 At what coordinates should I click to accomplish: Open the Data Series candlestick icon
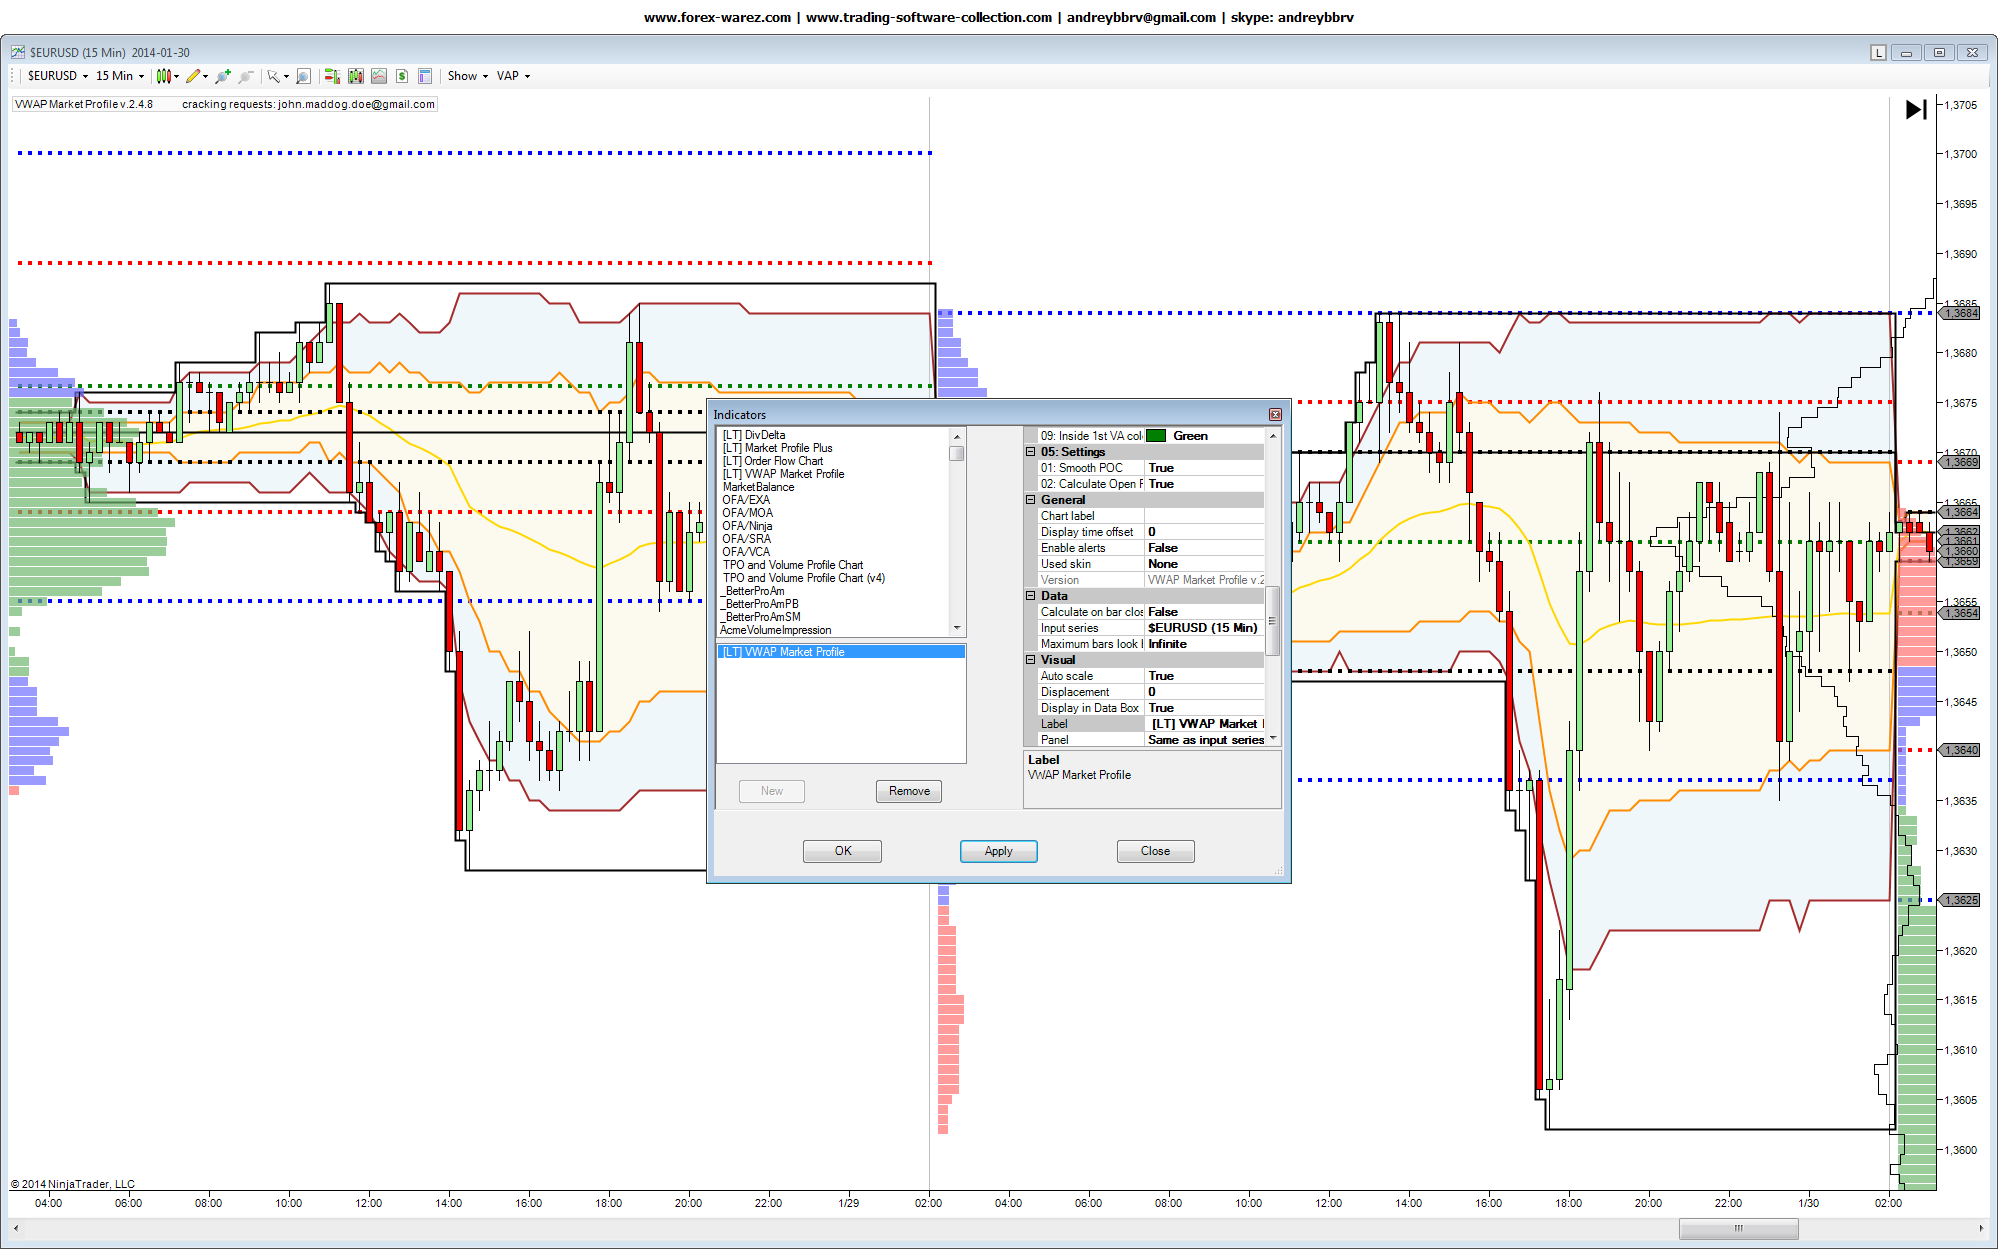(355, 76)
